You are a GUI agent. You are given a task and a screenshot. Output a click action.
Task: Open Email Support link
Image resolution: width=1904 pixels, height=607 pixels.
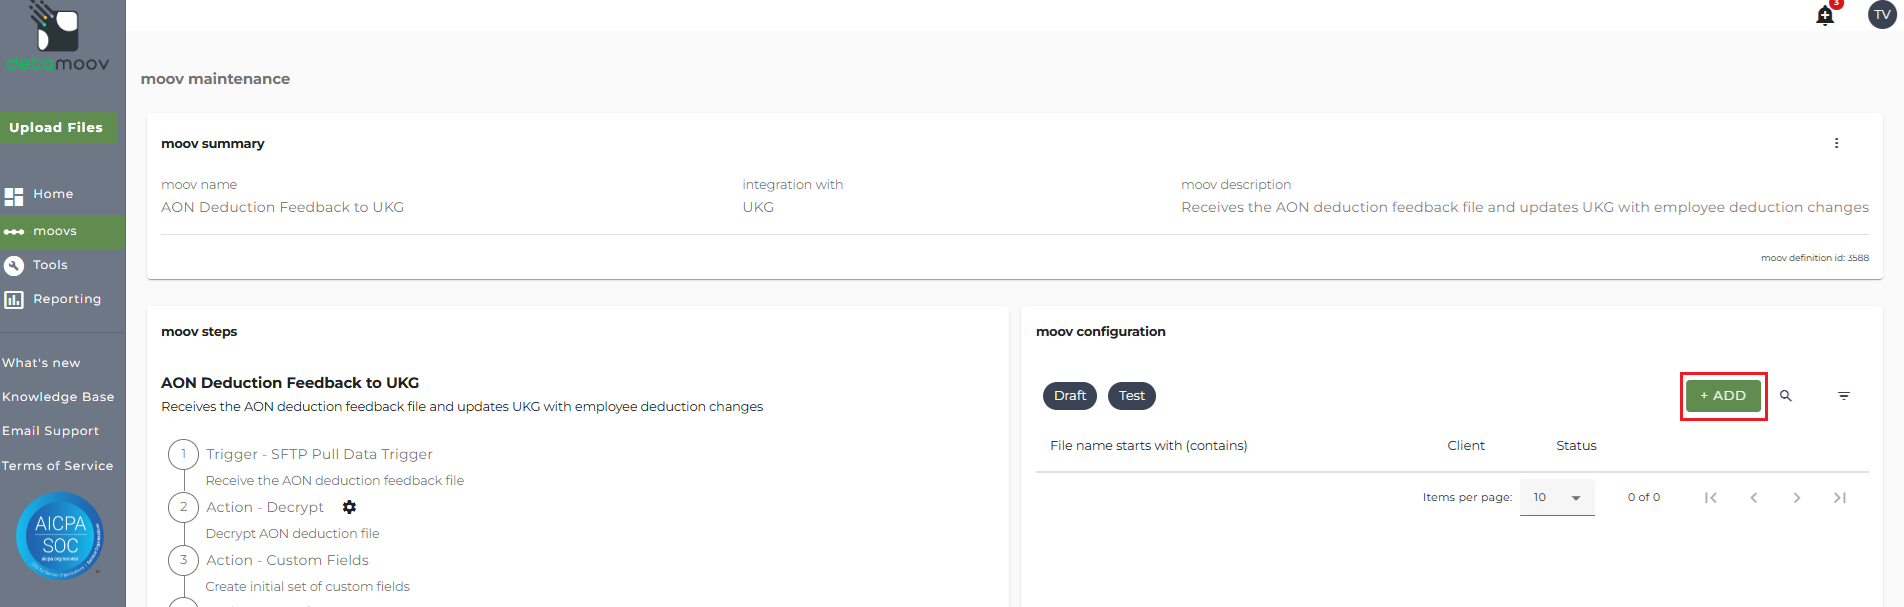point(51,431)
